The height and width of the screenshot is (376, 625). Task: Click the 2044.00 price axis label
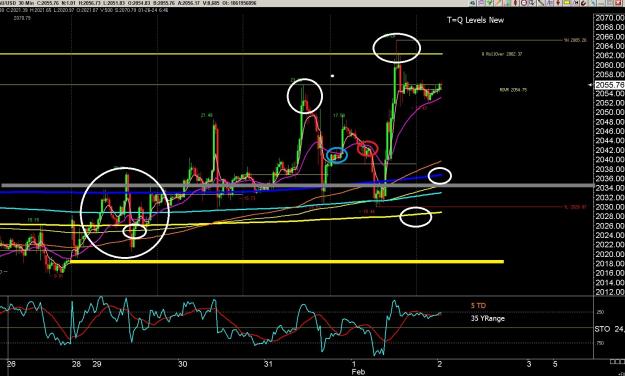610,141
